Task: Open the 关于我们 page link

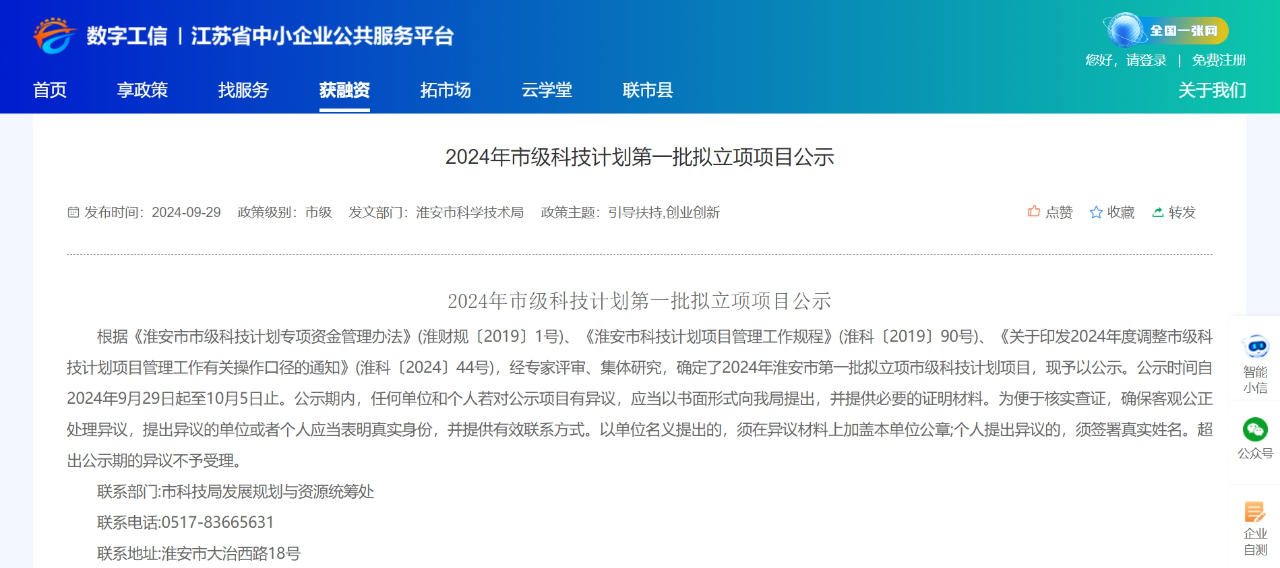Action: coord(1212,90)
